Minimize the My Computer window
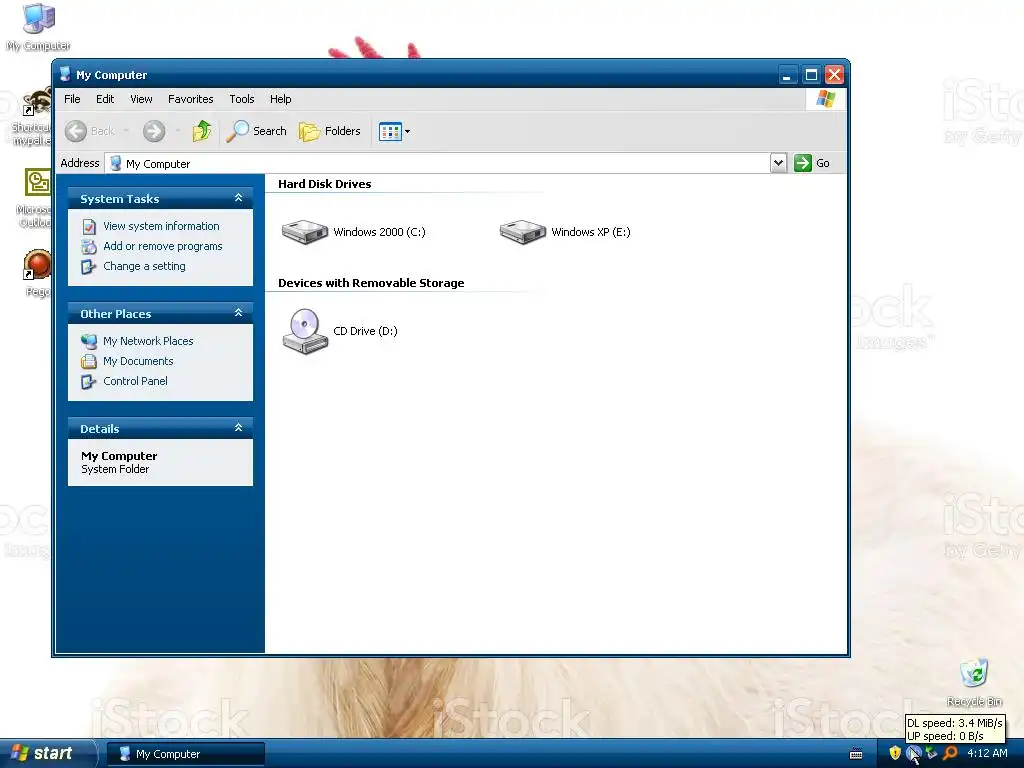The width and height of the screenshot is (1024, 768). (787, 75)
